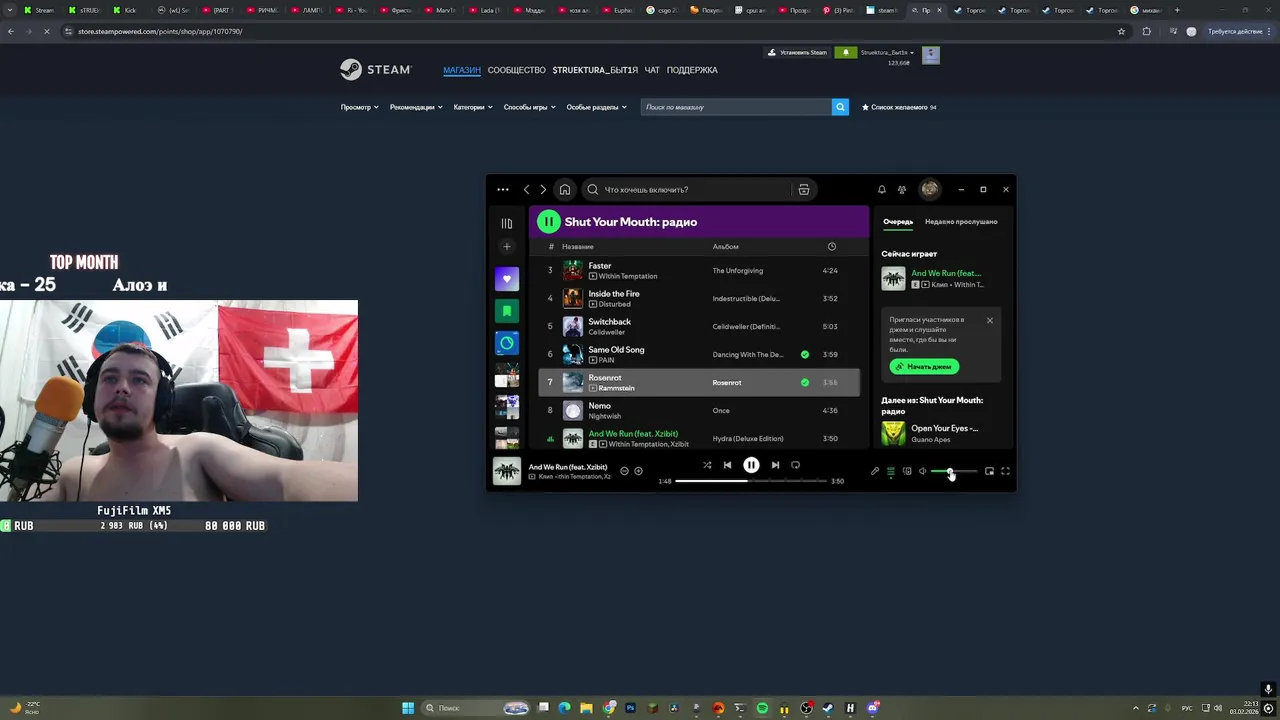Open the Steam ЧАТ link

(x=652, y=70)
